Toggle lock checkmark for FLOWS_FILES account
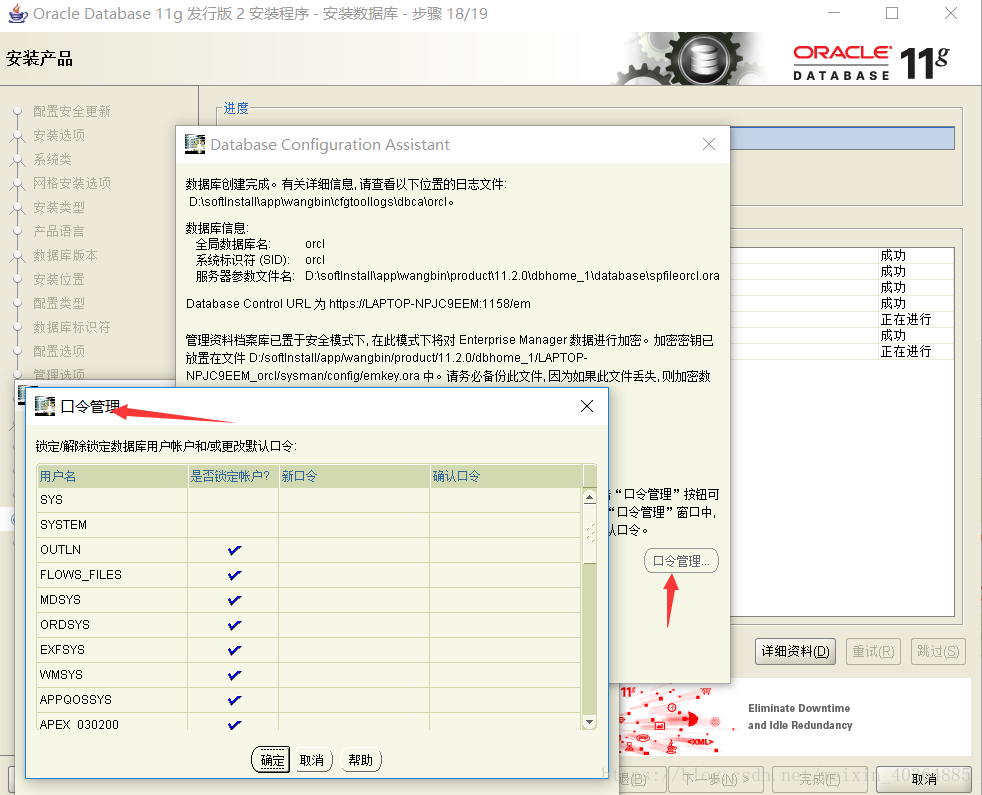The height and width of the screenshot is (795, 982). (x=234, y=575)
